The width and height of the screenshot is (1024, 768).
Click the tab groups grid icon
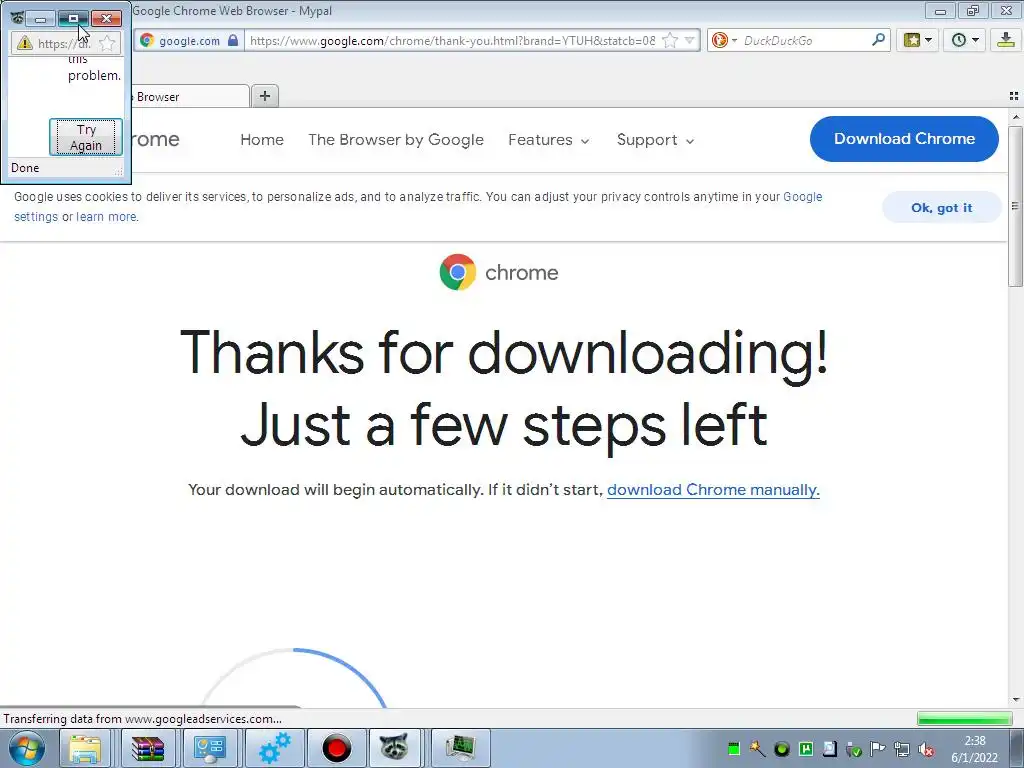(1014, 96)
